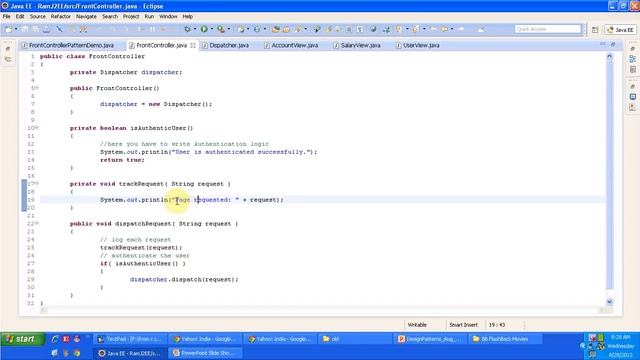Click 'return true;' on line 14
This screenshot has height=360, width=640.
(x=122, y=160)
